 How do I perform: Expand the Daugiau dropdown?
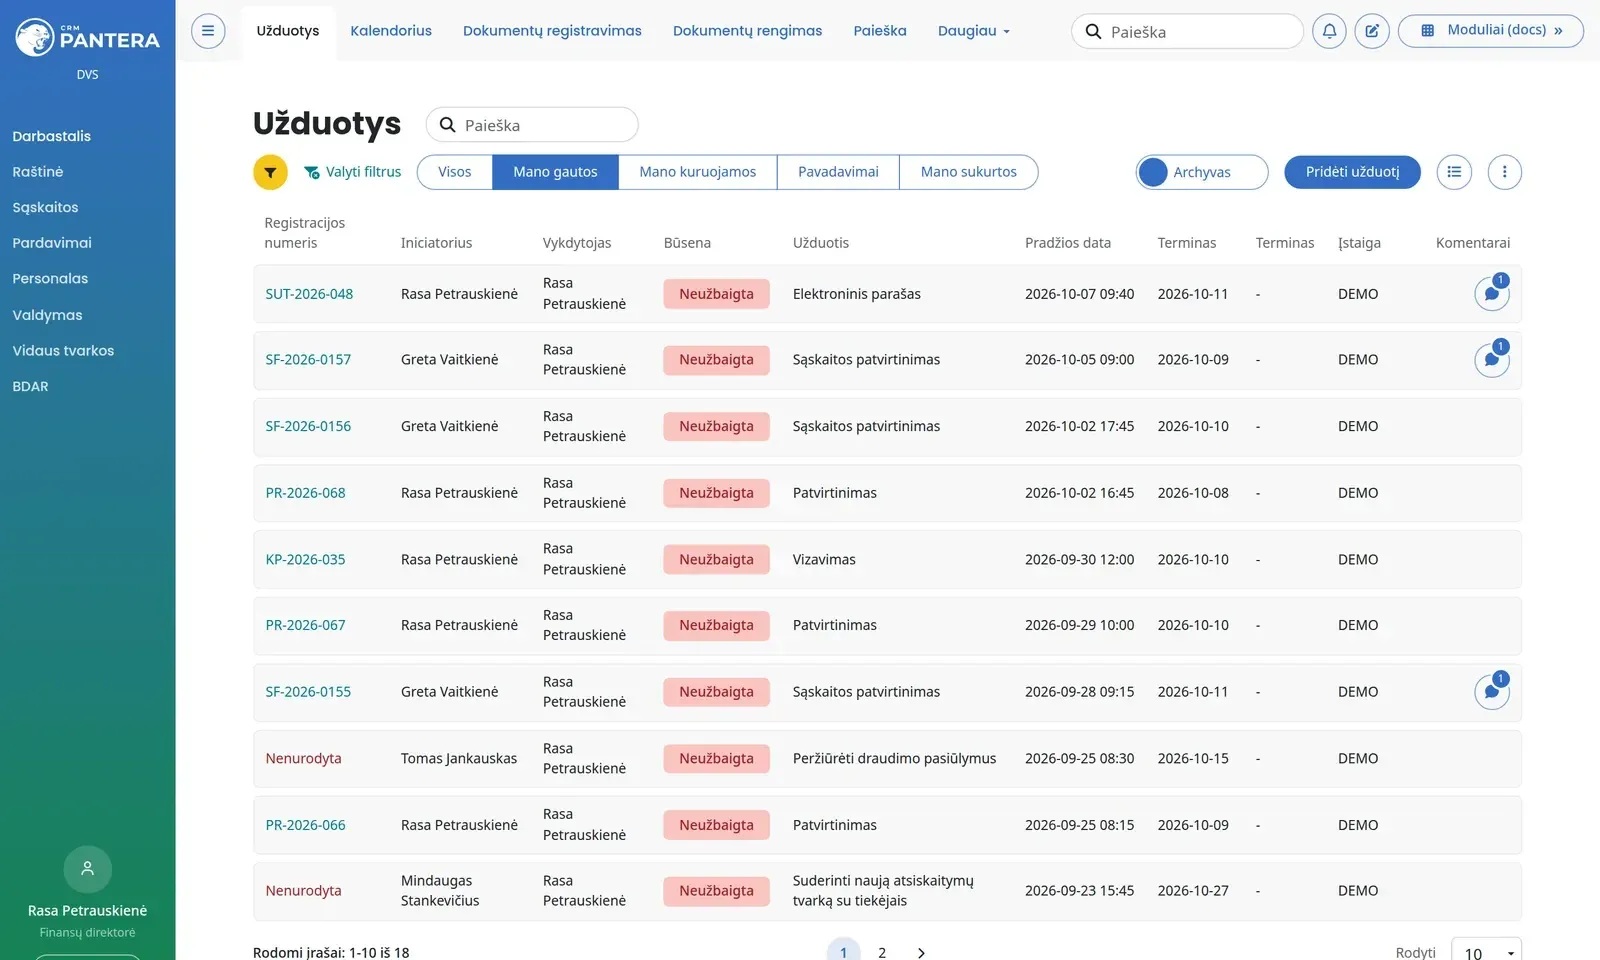pos(973,31)
